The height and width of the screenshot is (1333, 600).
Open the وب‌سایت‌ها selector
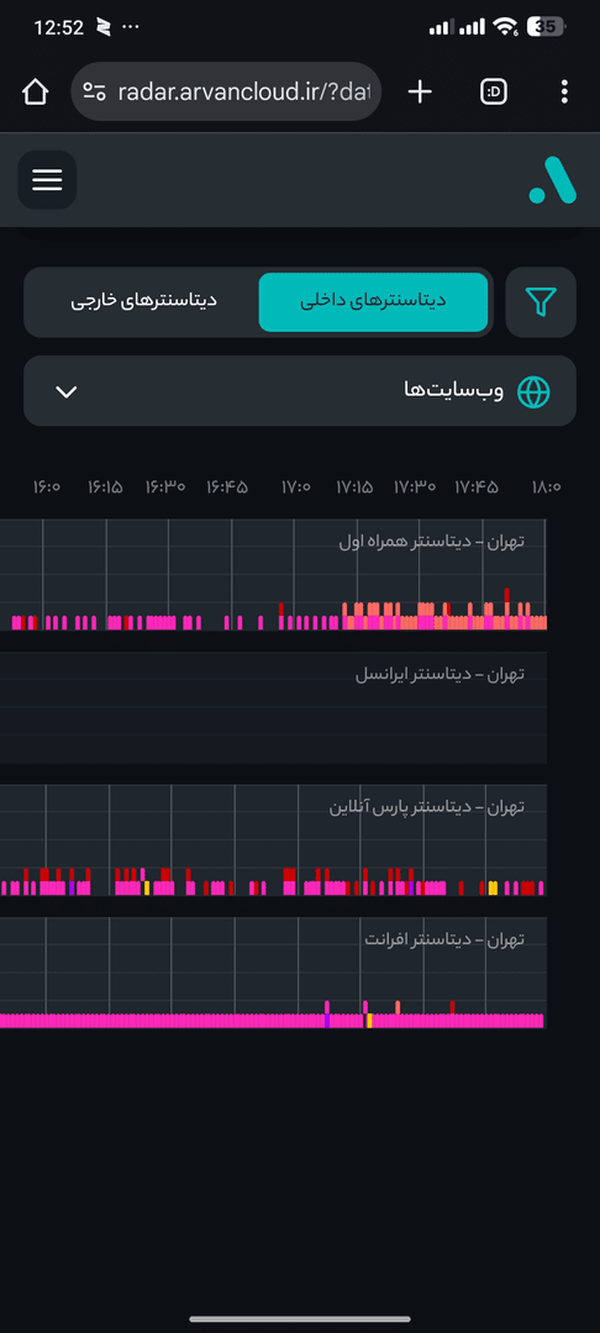pyautogui.click(x=300, y=391)
